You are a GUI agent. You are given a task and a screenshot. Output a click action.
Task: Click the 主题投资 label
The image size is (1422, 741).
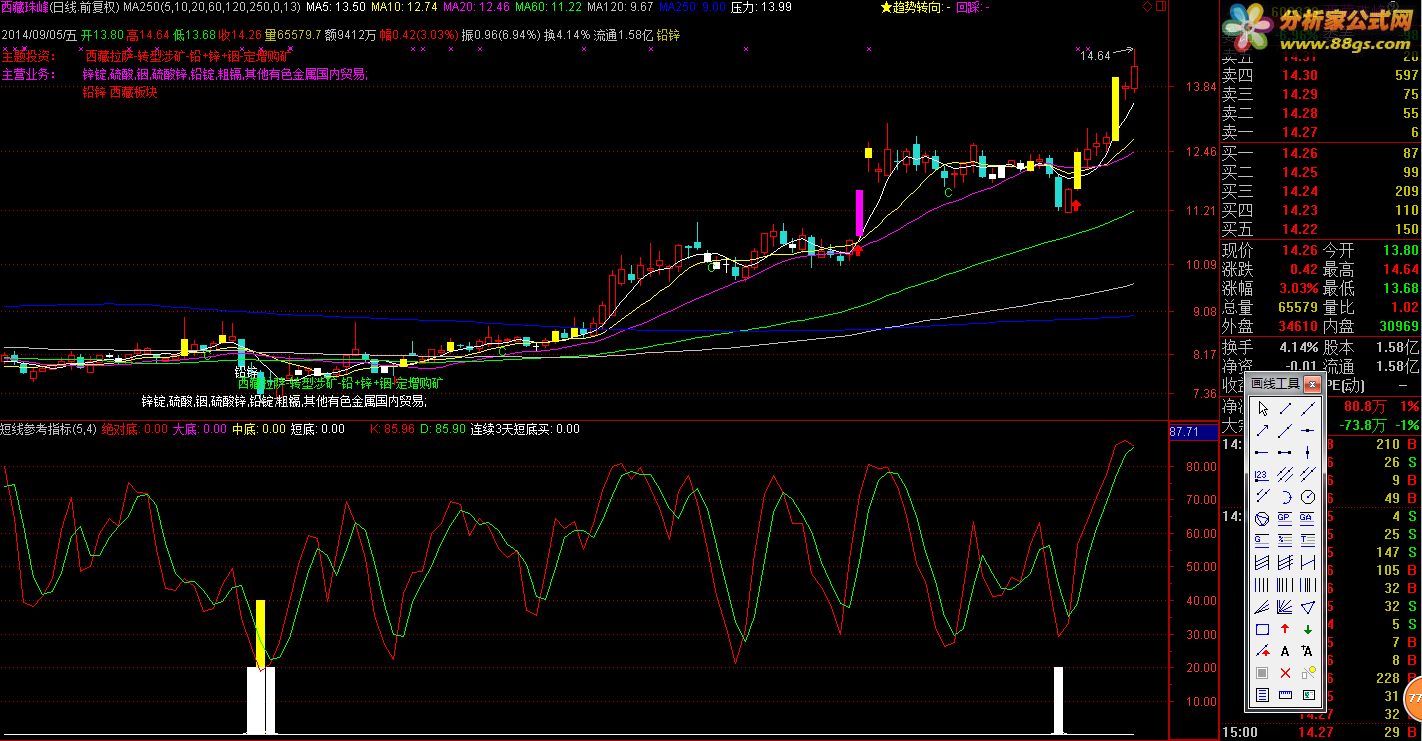pos(29,56)
